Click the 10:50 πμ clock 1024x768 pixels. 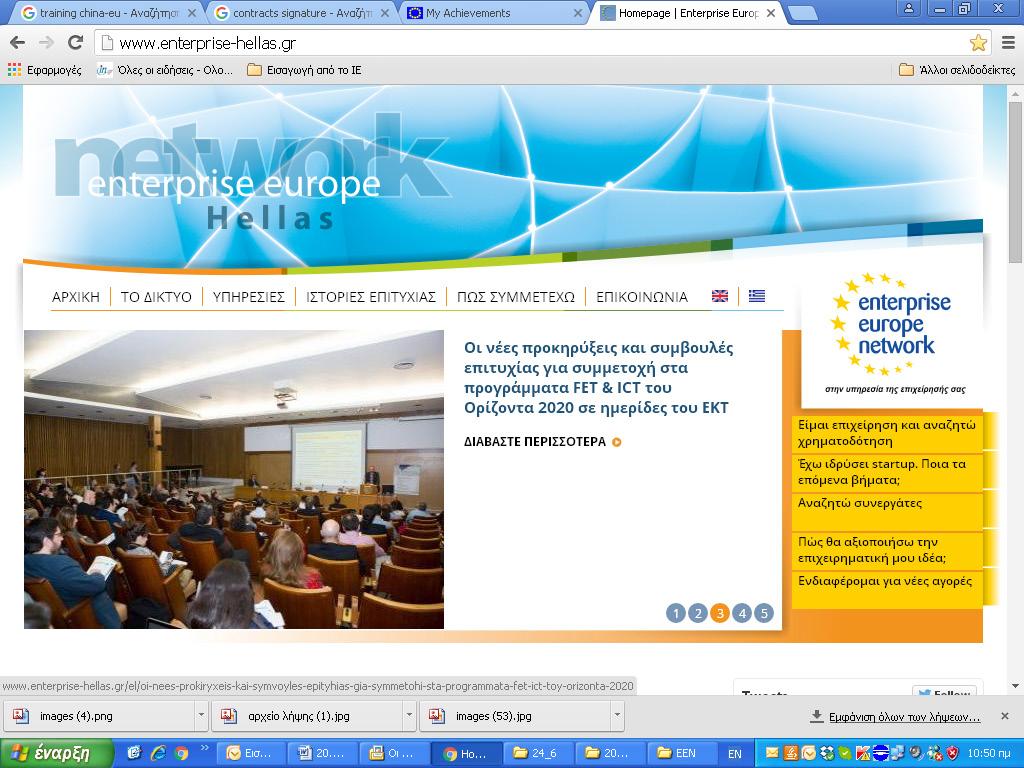point(989,754)
